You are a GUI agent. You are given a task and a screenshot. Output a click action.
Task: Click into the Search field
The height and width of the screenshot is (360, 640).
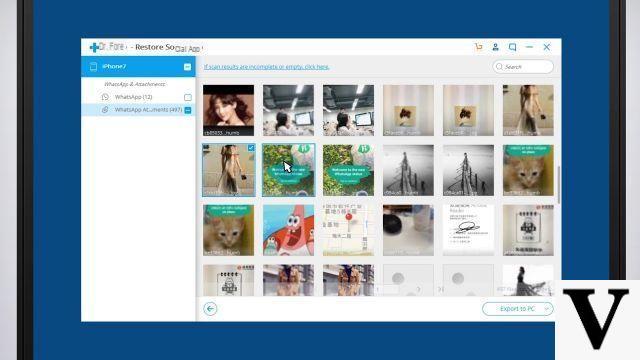523,67
